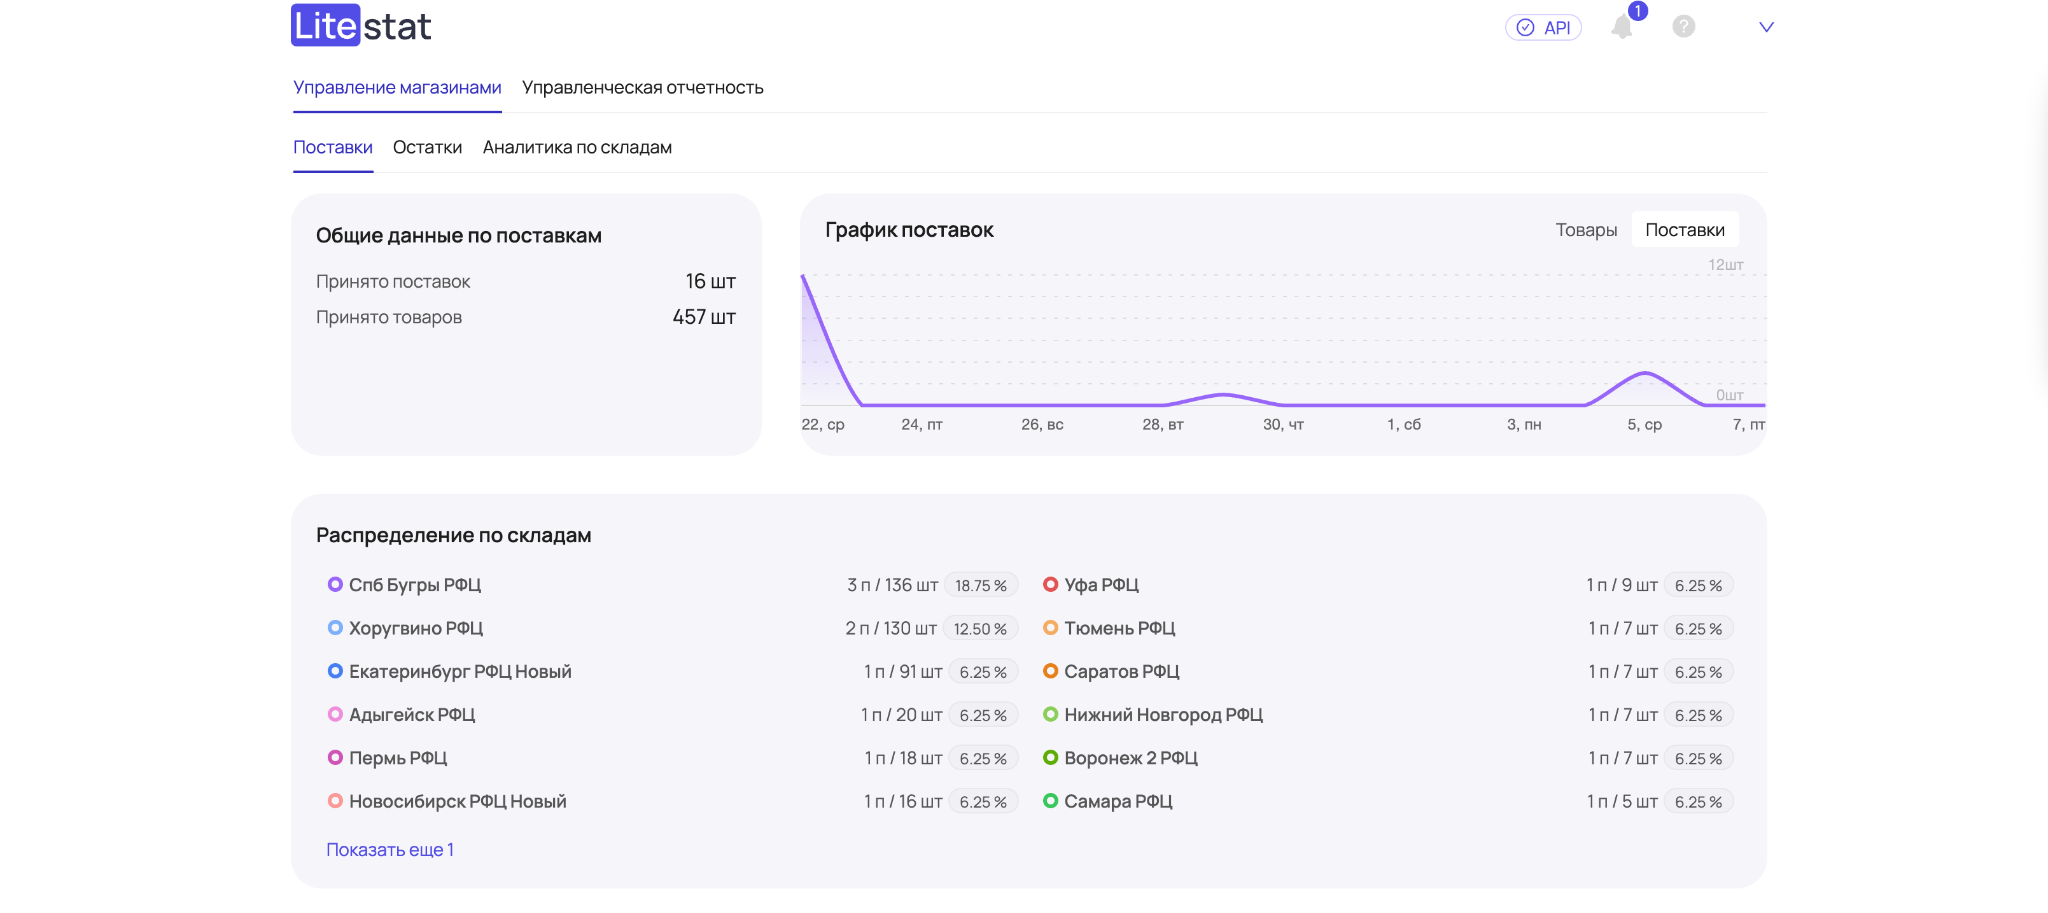Go to Аналитика по складам sub-tab
Screen dimensions: 2048x913
pos(577,148)
